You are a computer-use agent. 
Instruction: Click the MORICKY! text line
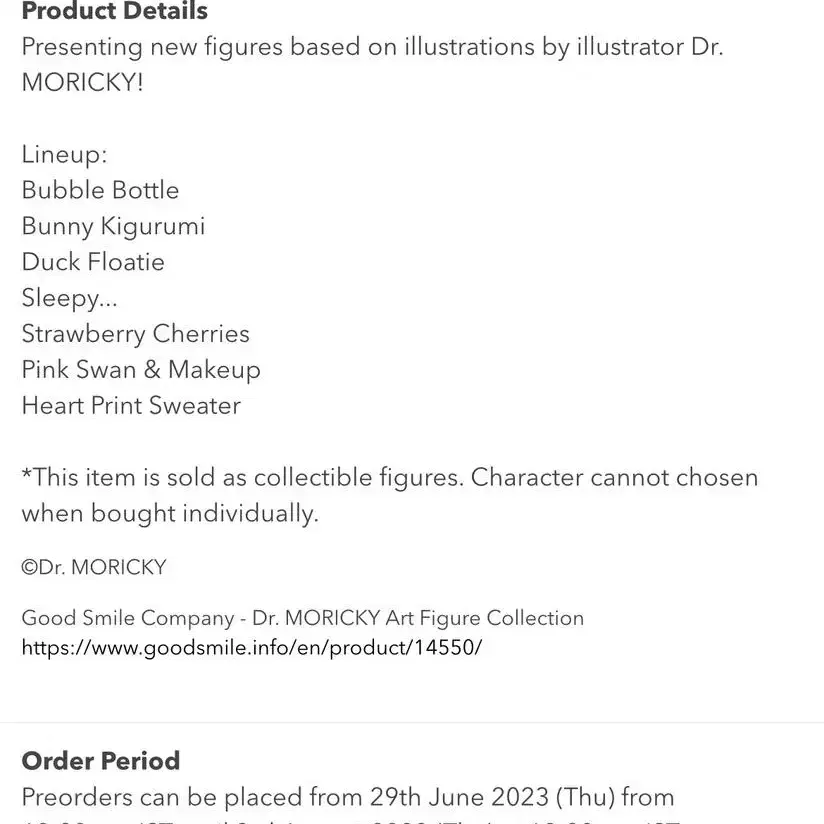pos(83,82)
